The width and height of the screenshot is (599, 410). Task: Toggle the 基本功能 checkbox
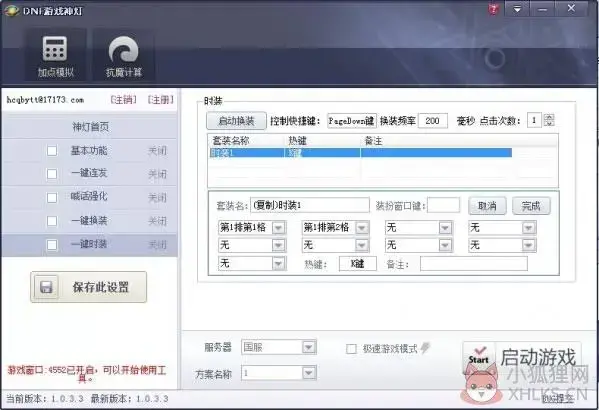coord(52,151)
